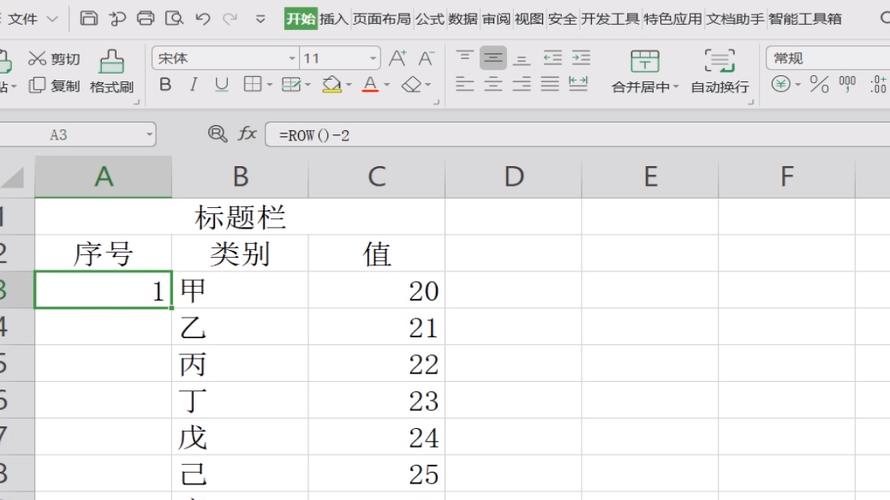Activate the Format Painter (格式刷)

coord(112,71)
